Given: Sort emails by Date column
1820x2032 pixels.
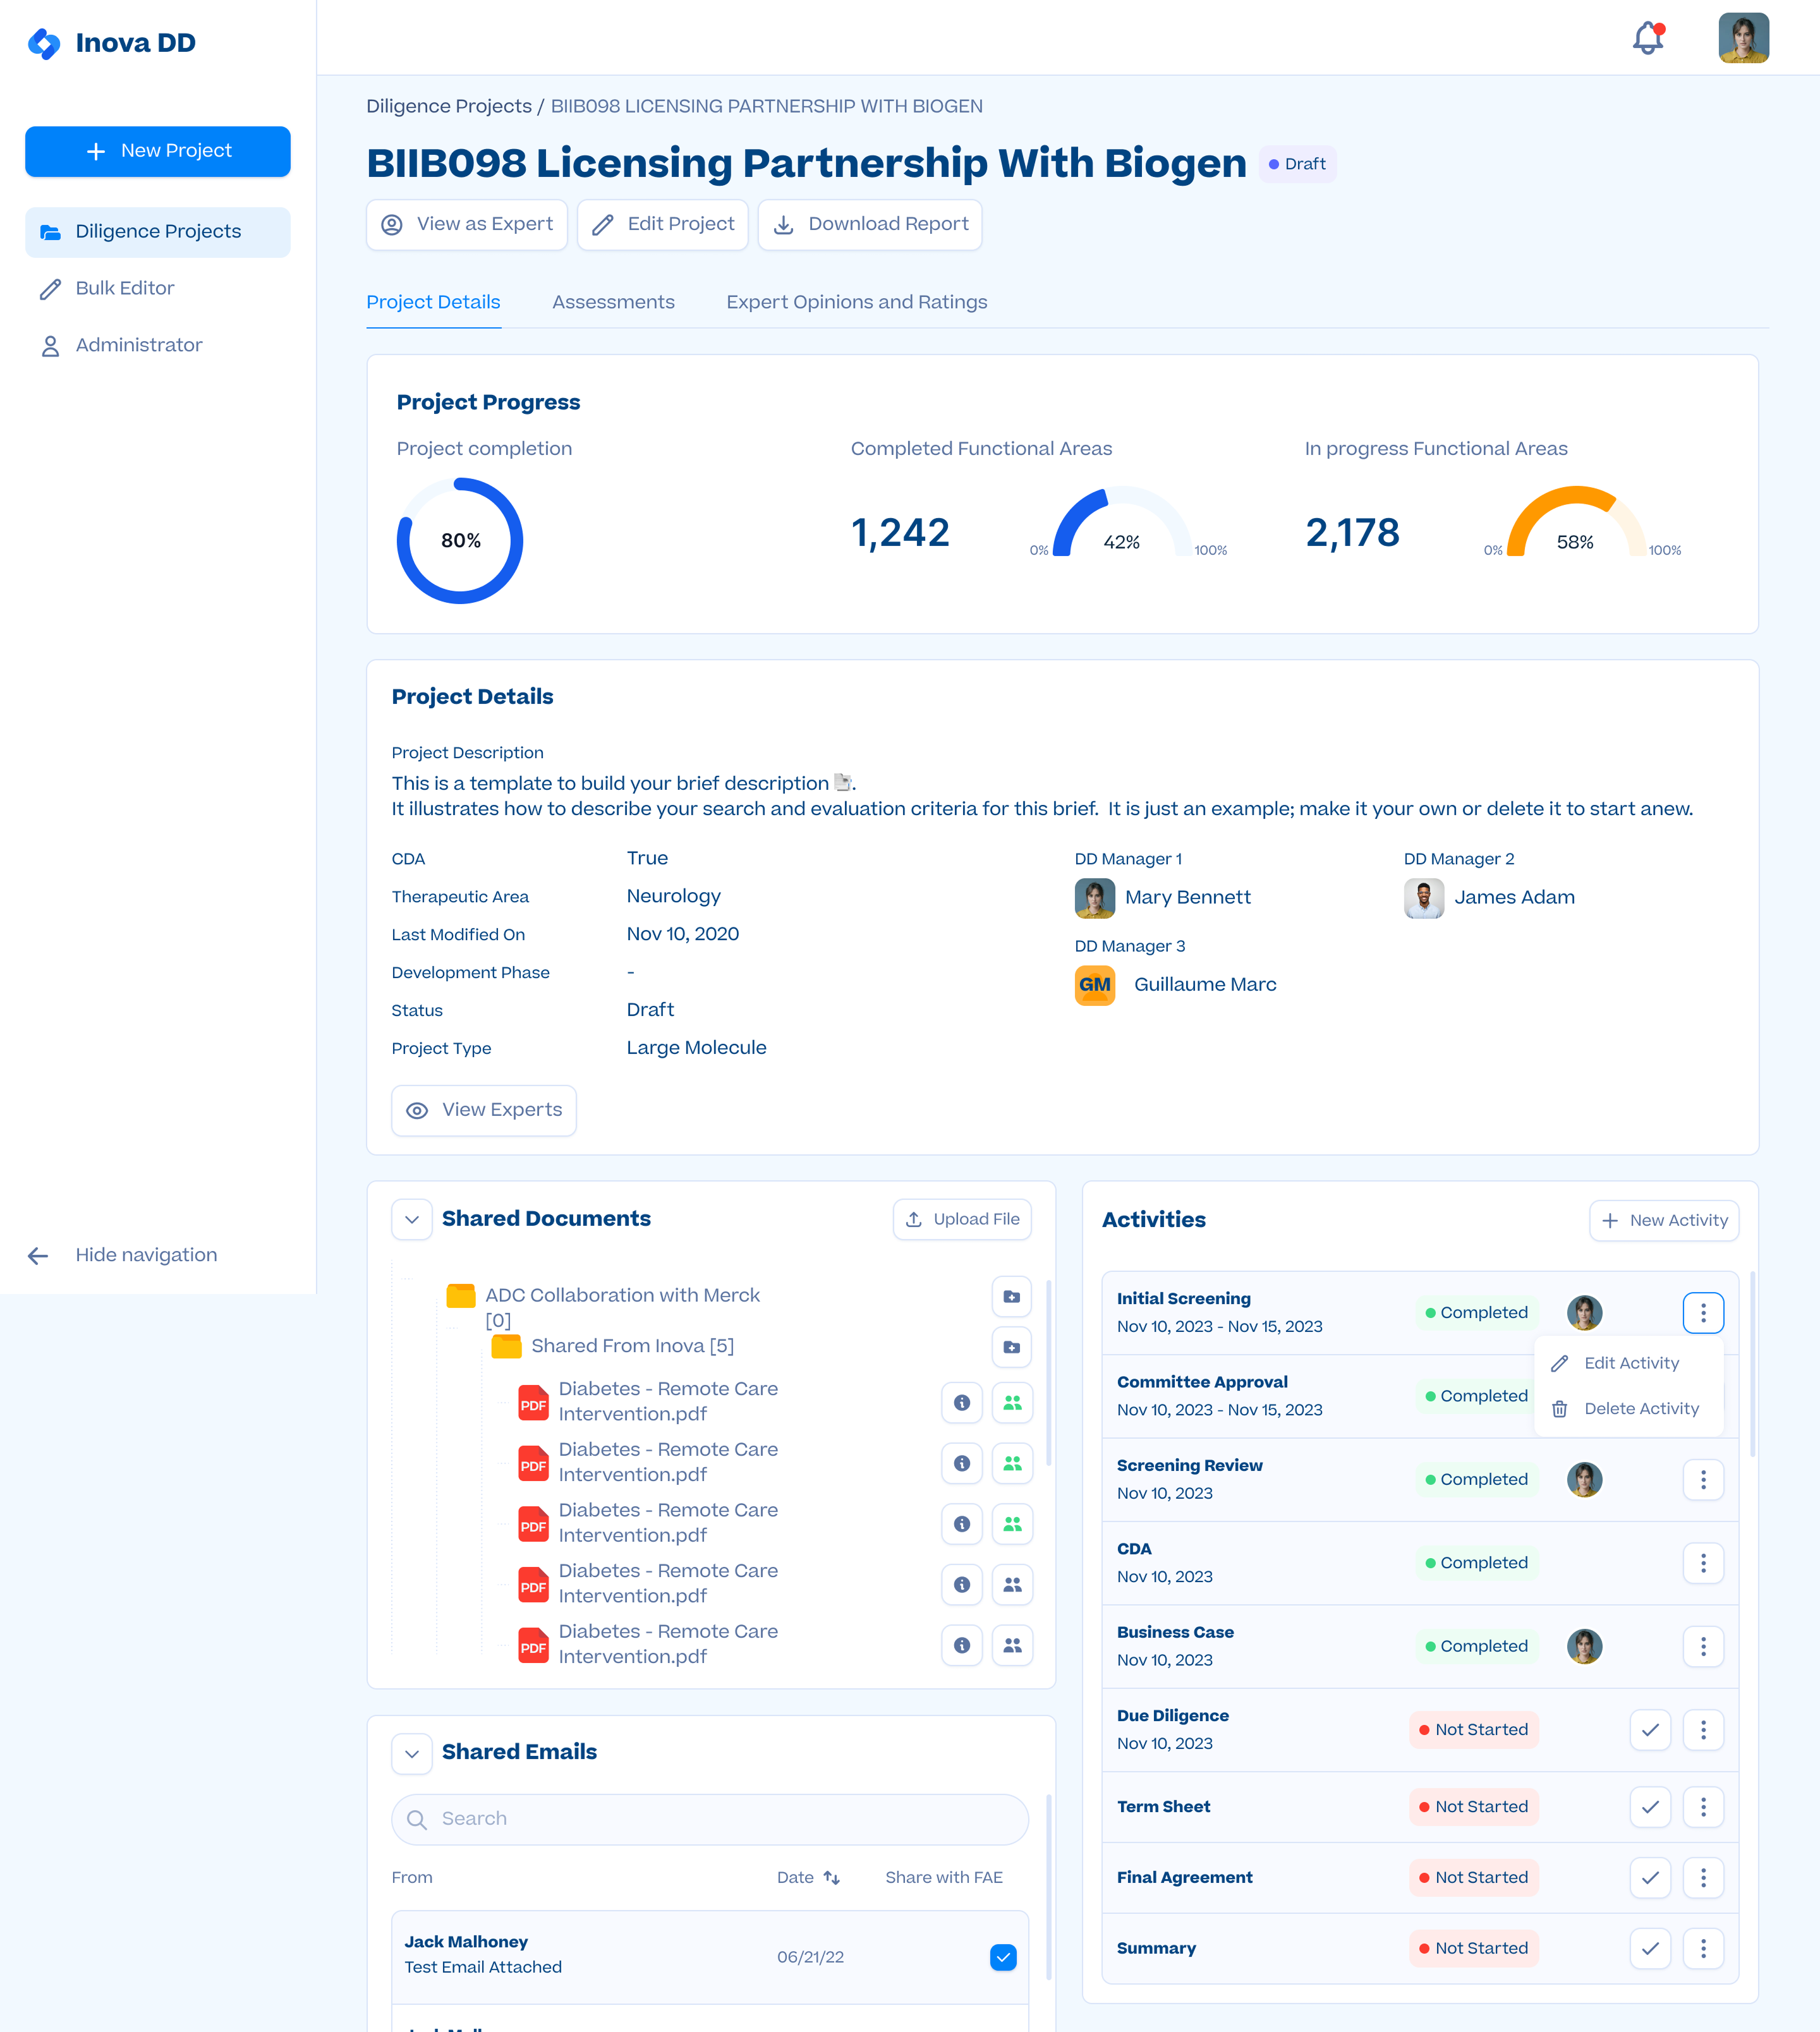Looking at the screenshot, I should [808, 1878].
